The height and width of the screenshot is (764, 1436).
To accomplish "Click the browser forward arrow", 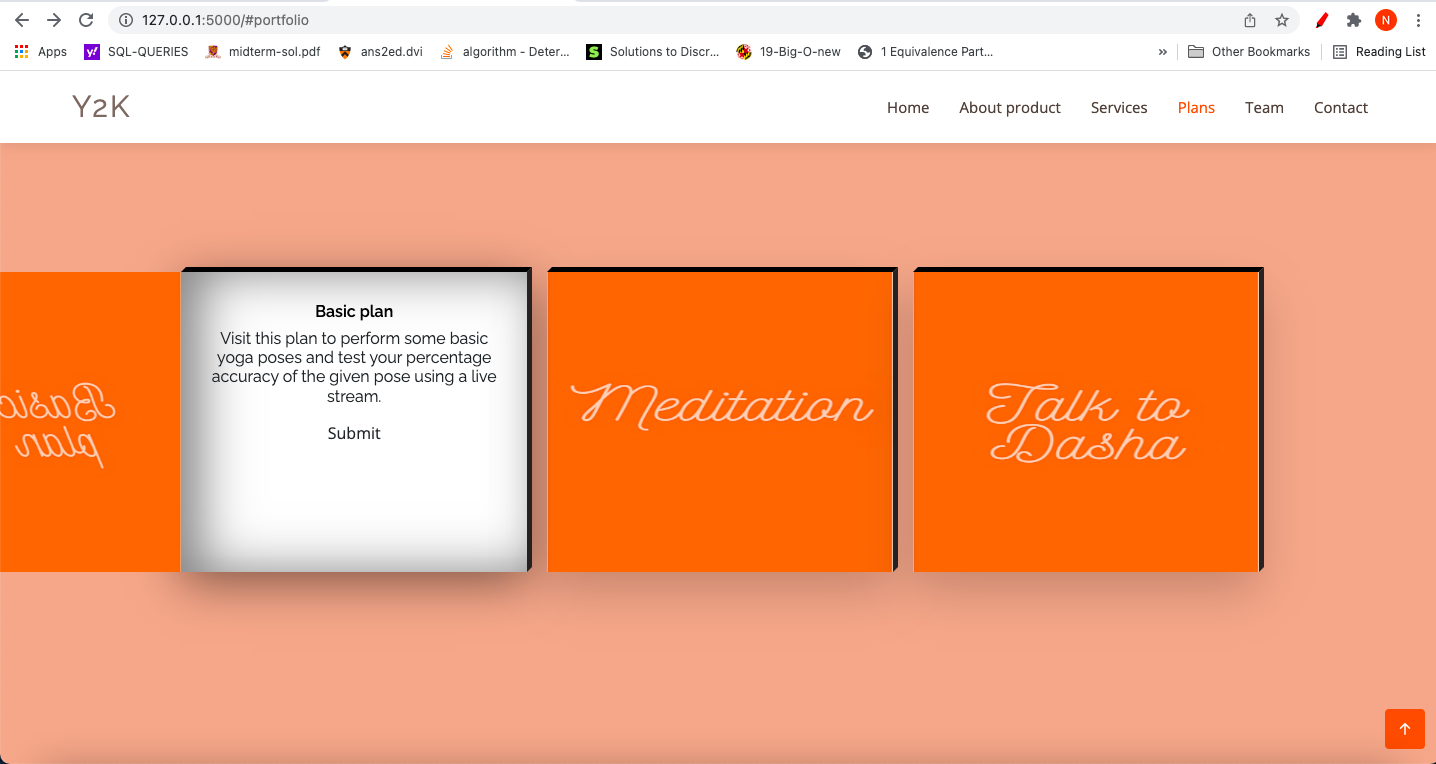I will coord(54,20).
